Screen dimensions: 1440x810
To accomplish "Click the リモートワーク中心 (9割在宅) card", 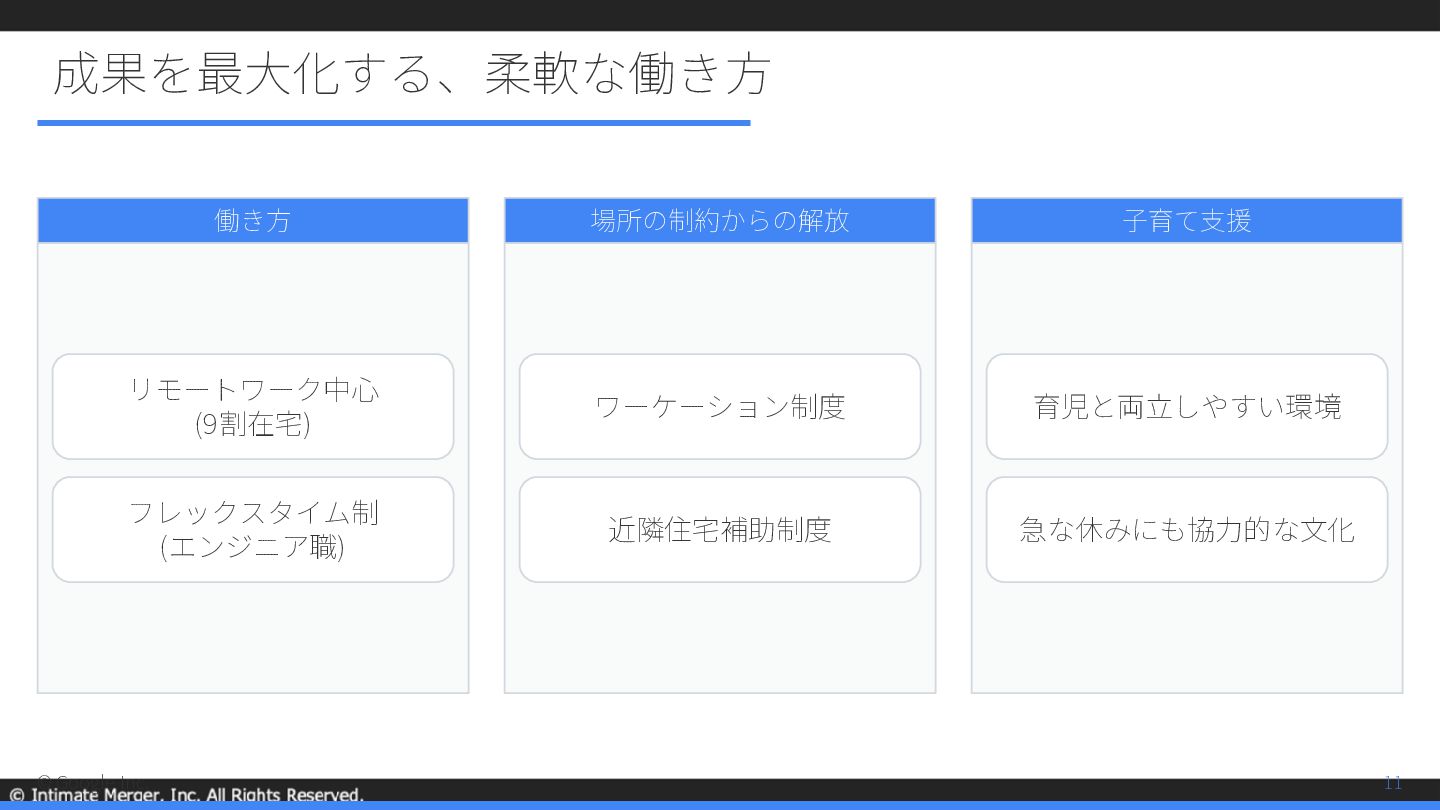I will click(253, 406).
